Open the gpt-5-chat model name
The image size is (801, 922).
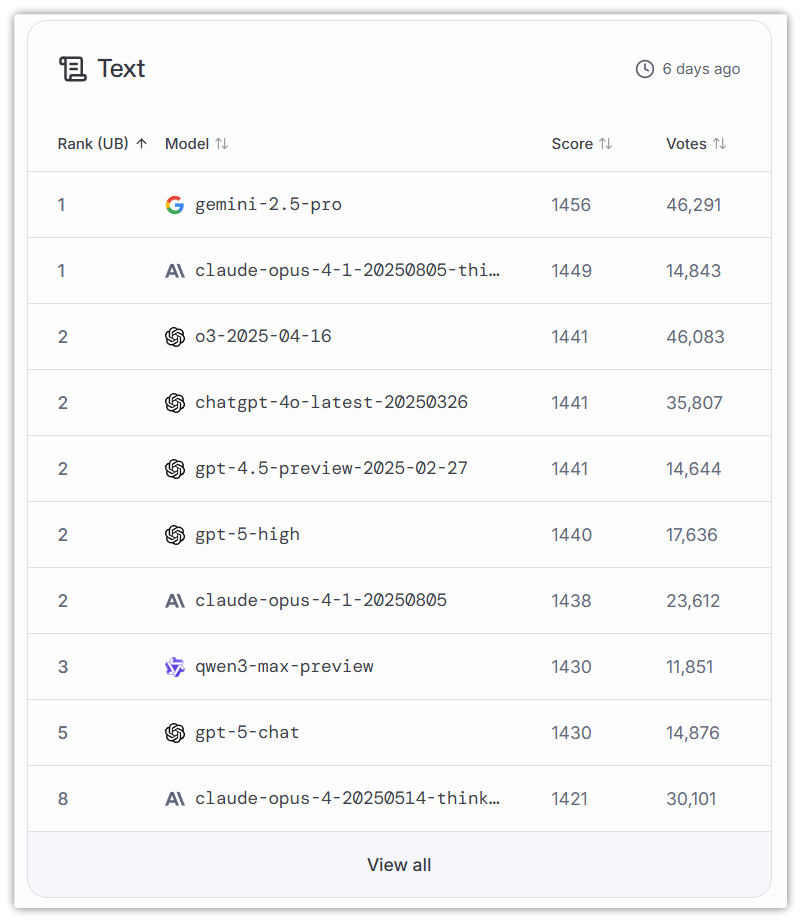247,733
